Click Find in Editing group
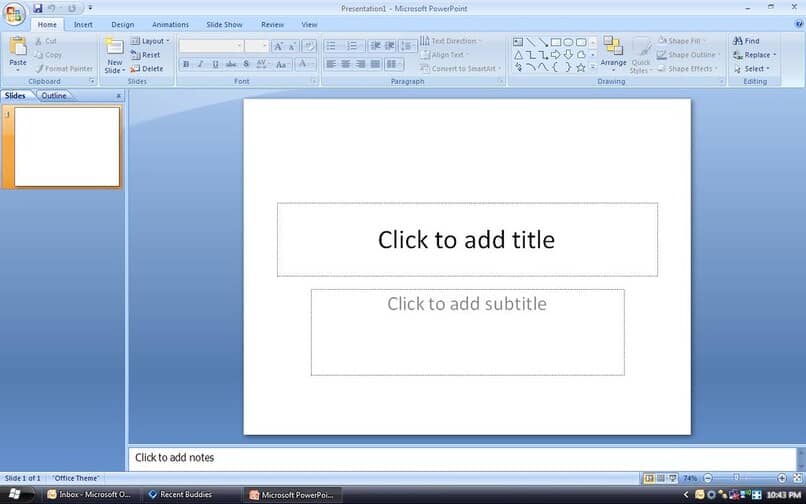 click(x=746, y=41)
